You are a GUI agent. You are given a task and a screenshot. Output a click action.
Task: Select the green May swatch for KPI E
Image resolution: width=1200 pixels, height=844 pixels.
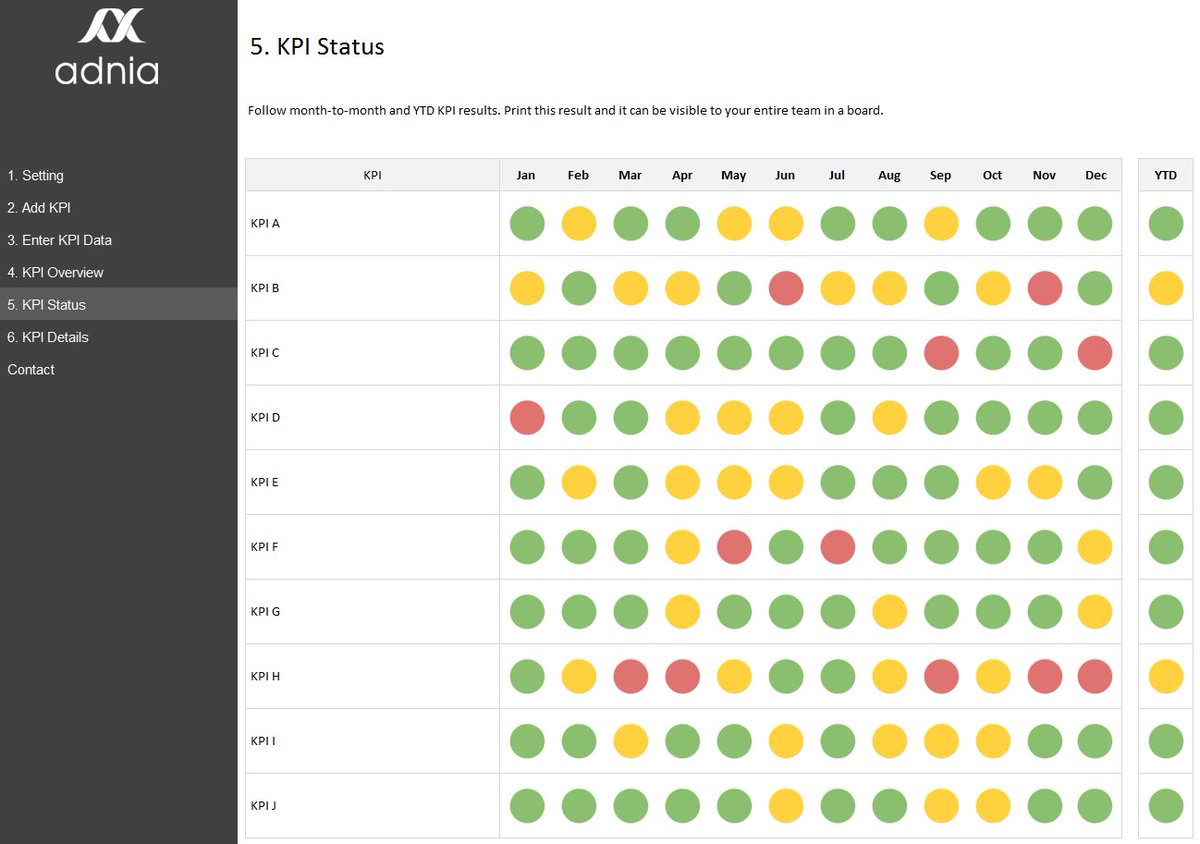[x=734, y=481]
